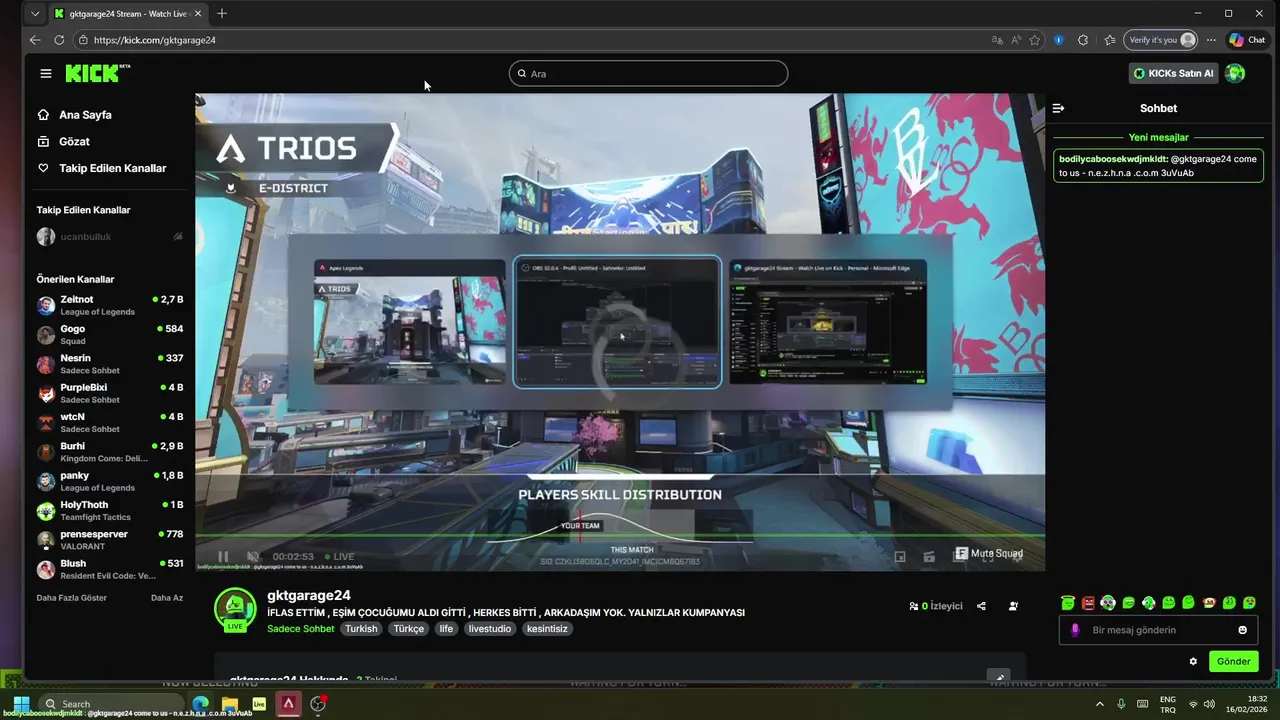The width and height of the screenshot is (1280, 720).
Task: Open recommended channel PurpleBixi
Action: point(110,393)
